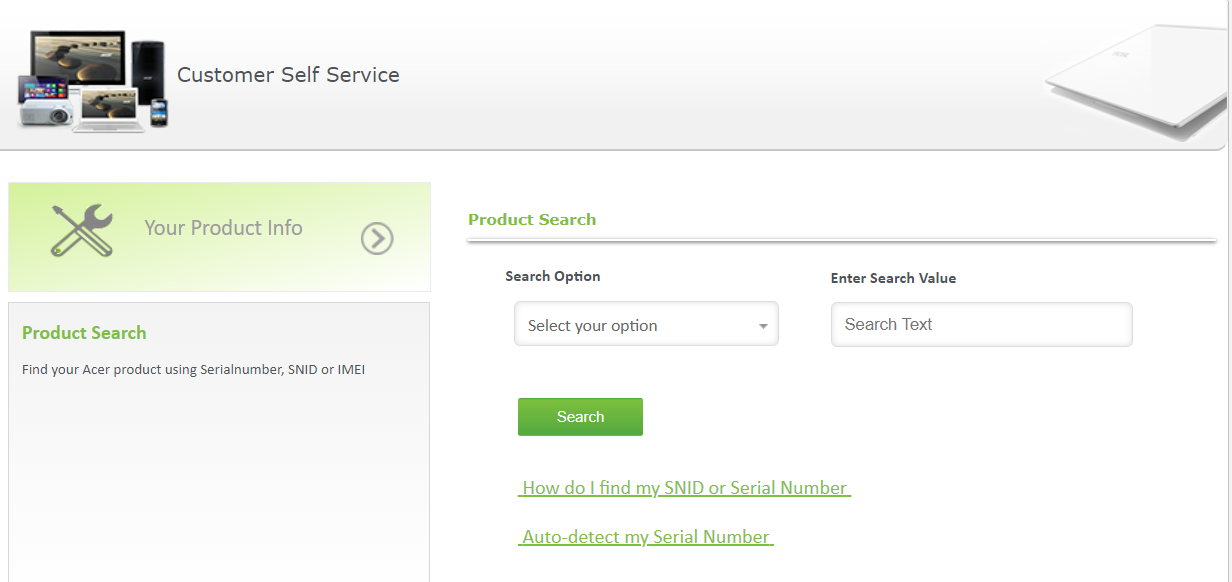Click the projector image in the header
Image resolution: width=1232 pixels, height=582 pixels.
point(46,114)
